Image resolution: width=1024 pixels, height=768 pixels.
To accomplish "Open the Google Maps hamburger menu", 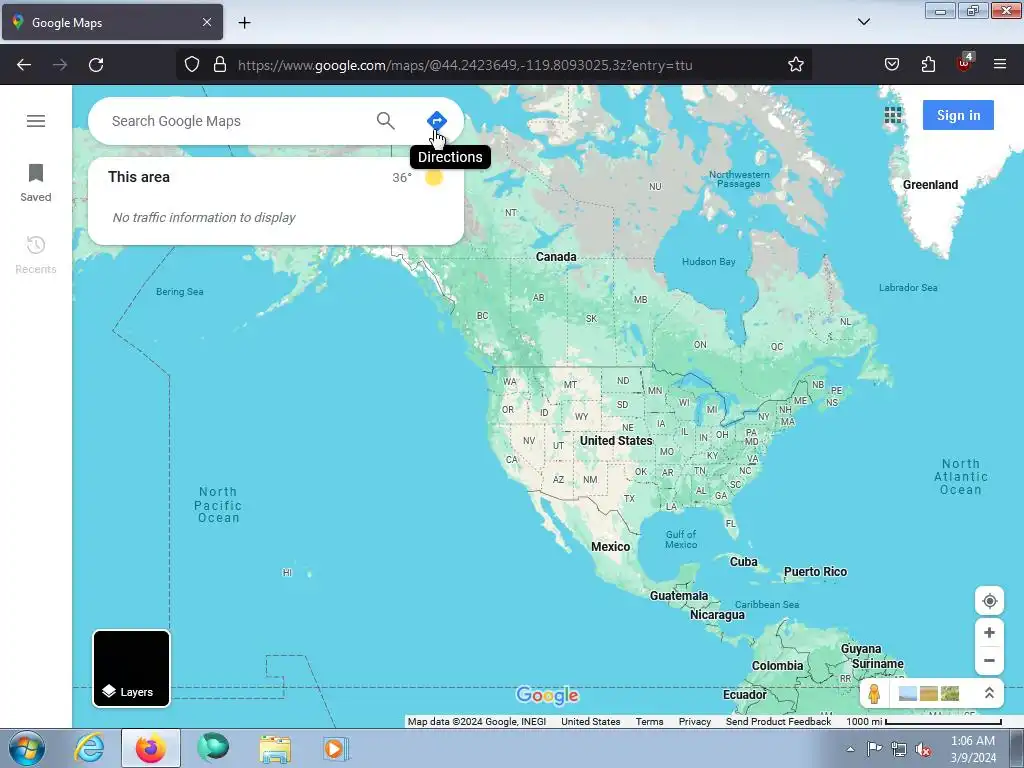I will (36, 121).
